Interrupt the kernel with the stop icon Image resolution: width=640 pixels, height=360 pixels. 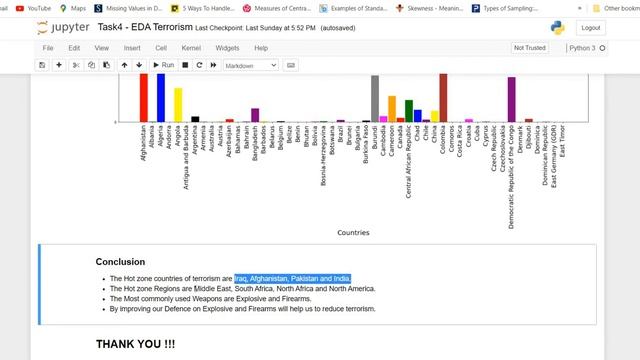[185, 65]
